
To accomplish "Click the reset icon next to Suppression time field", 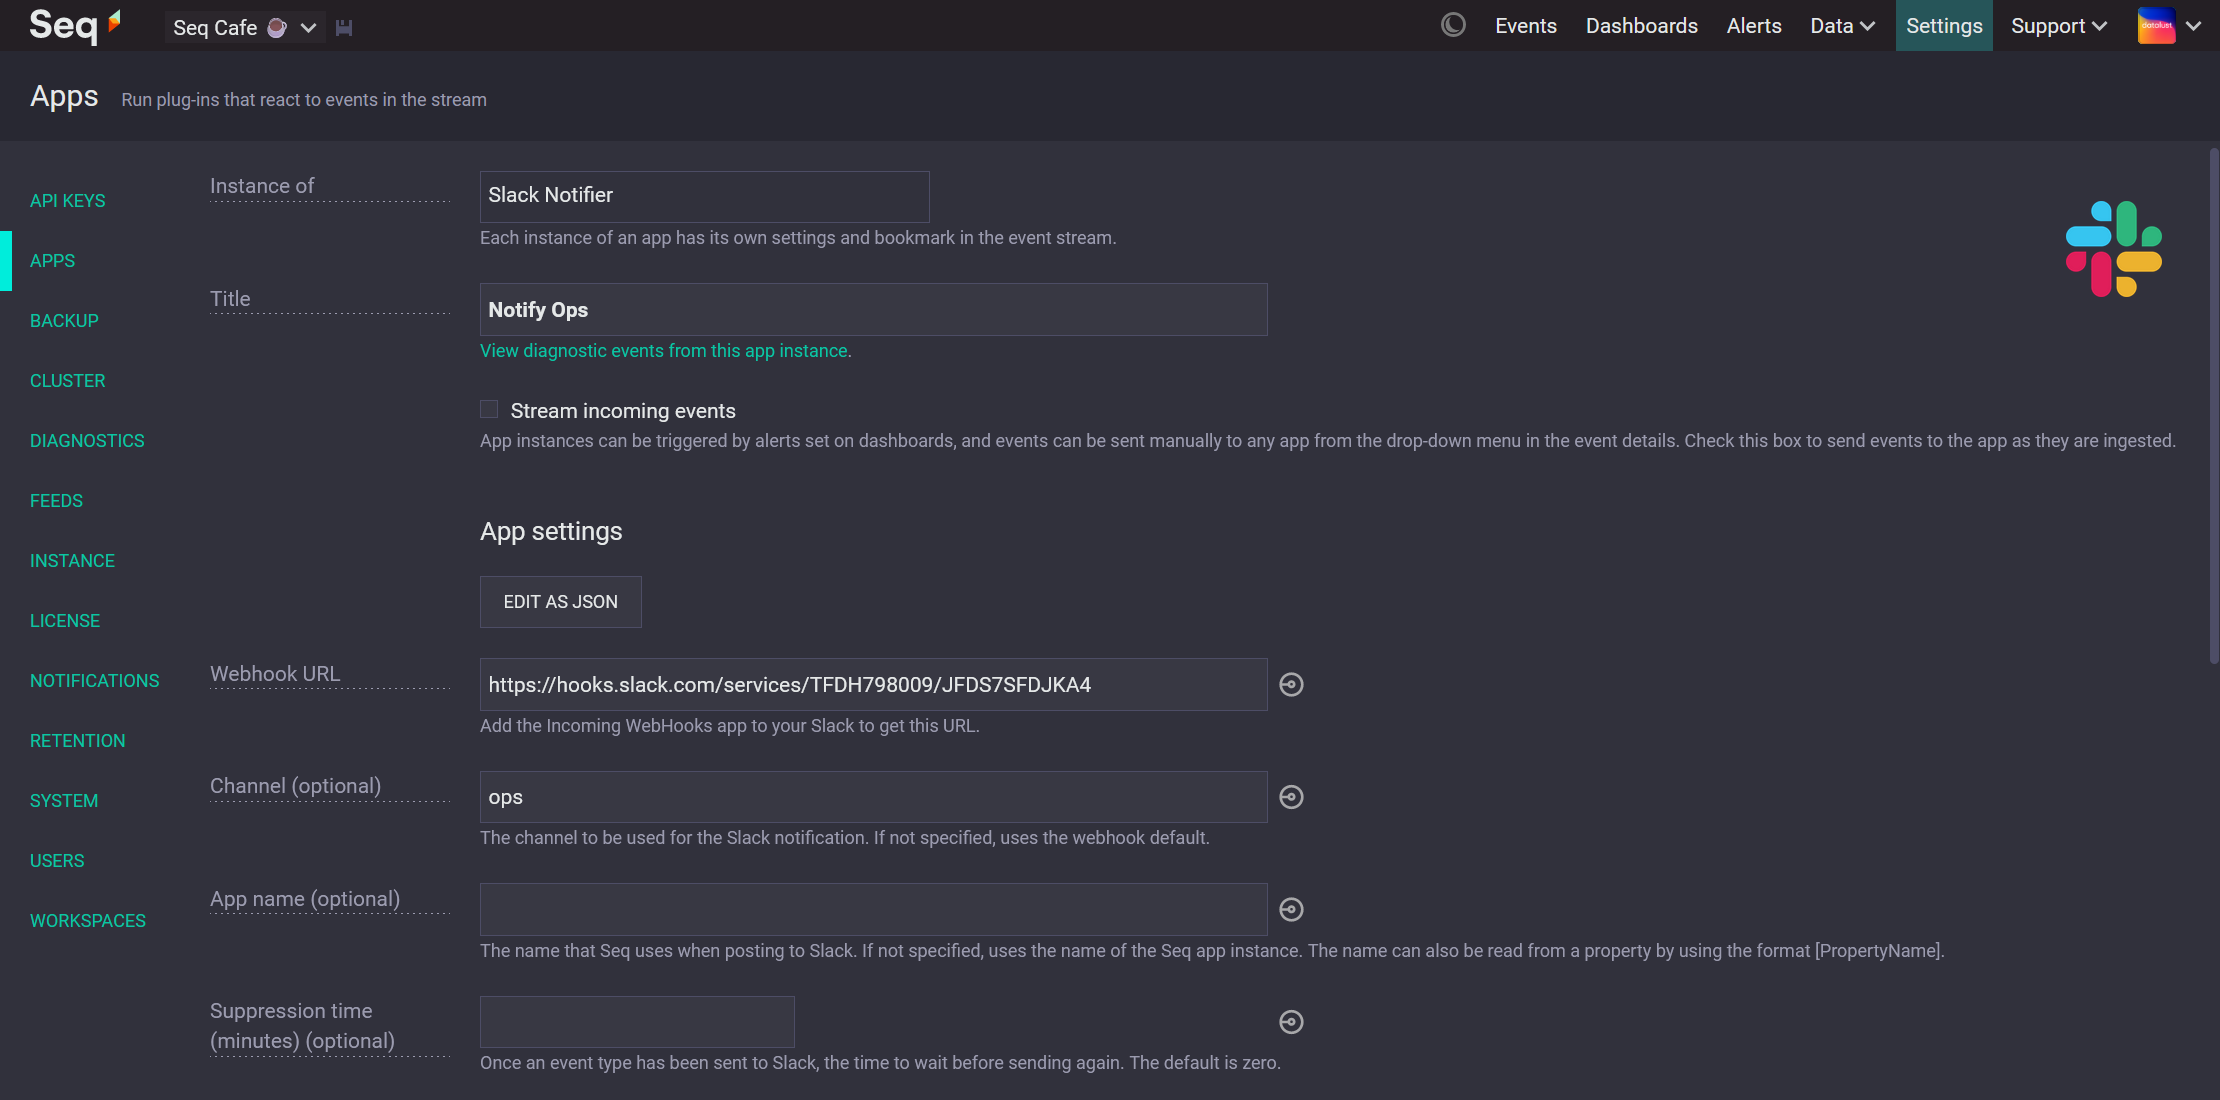I will pos(1290,1021).
